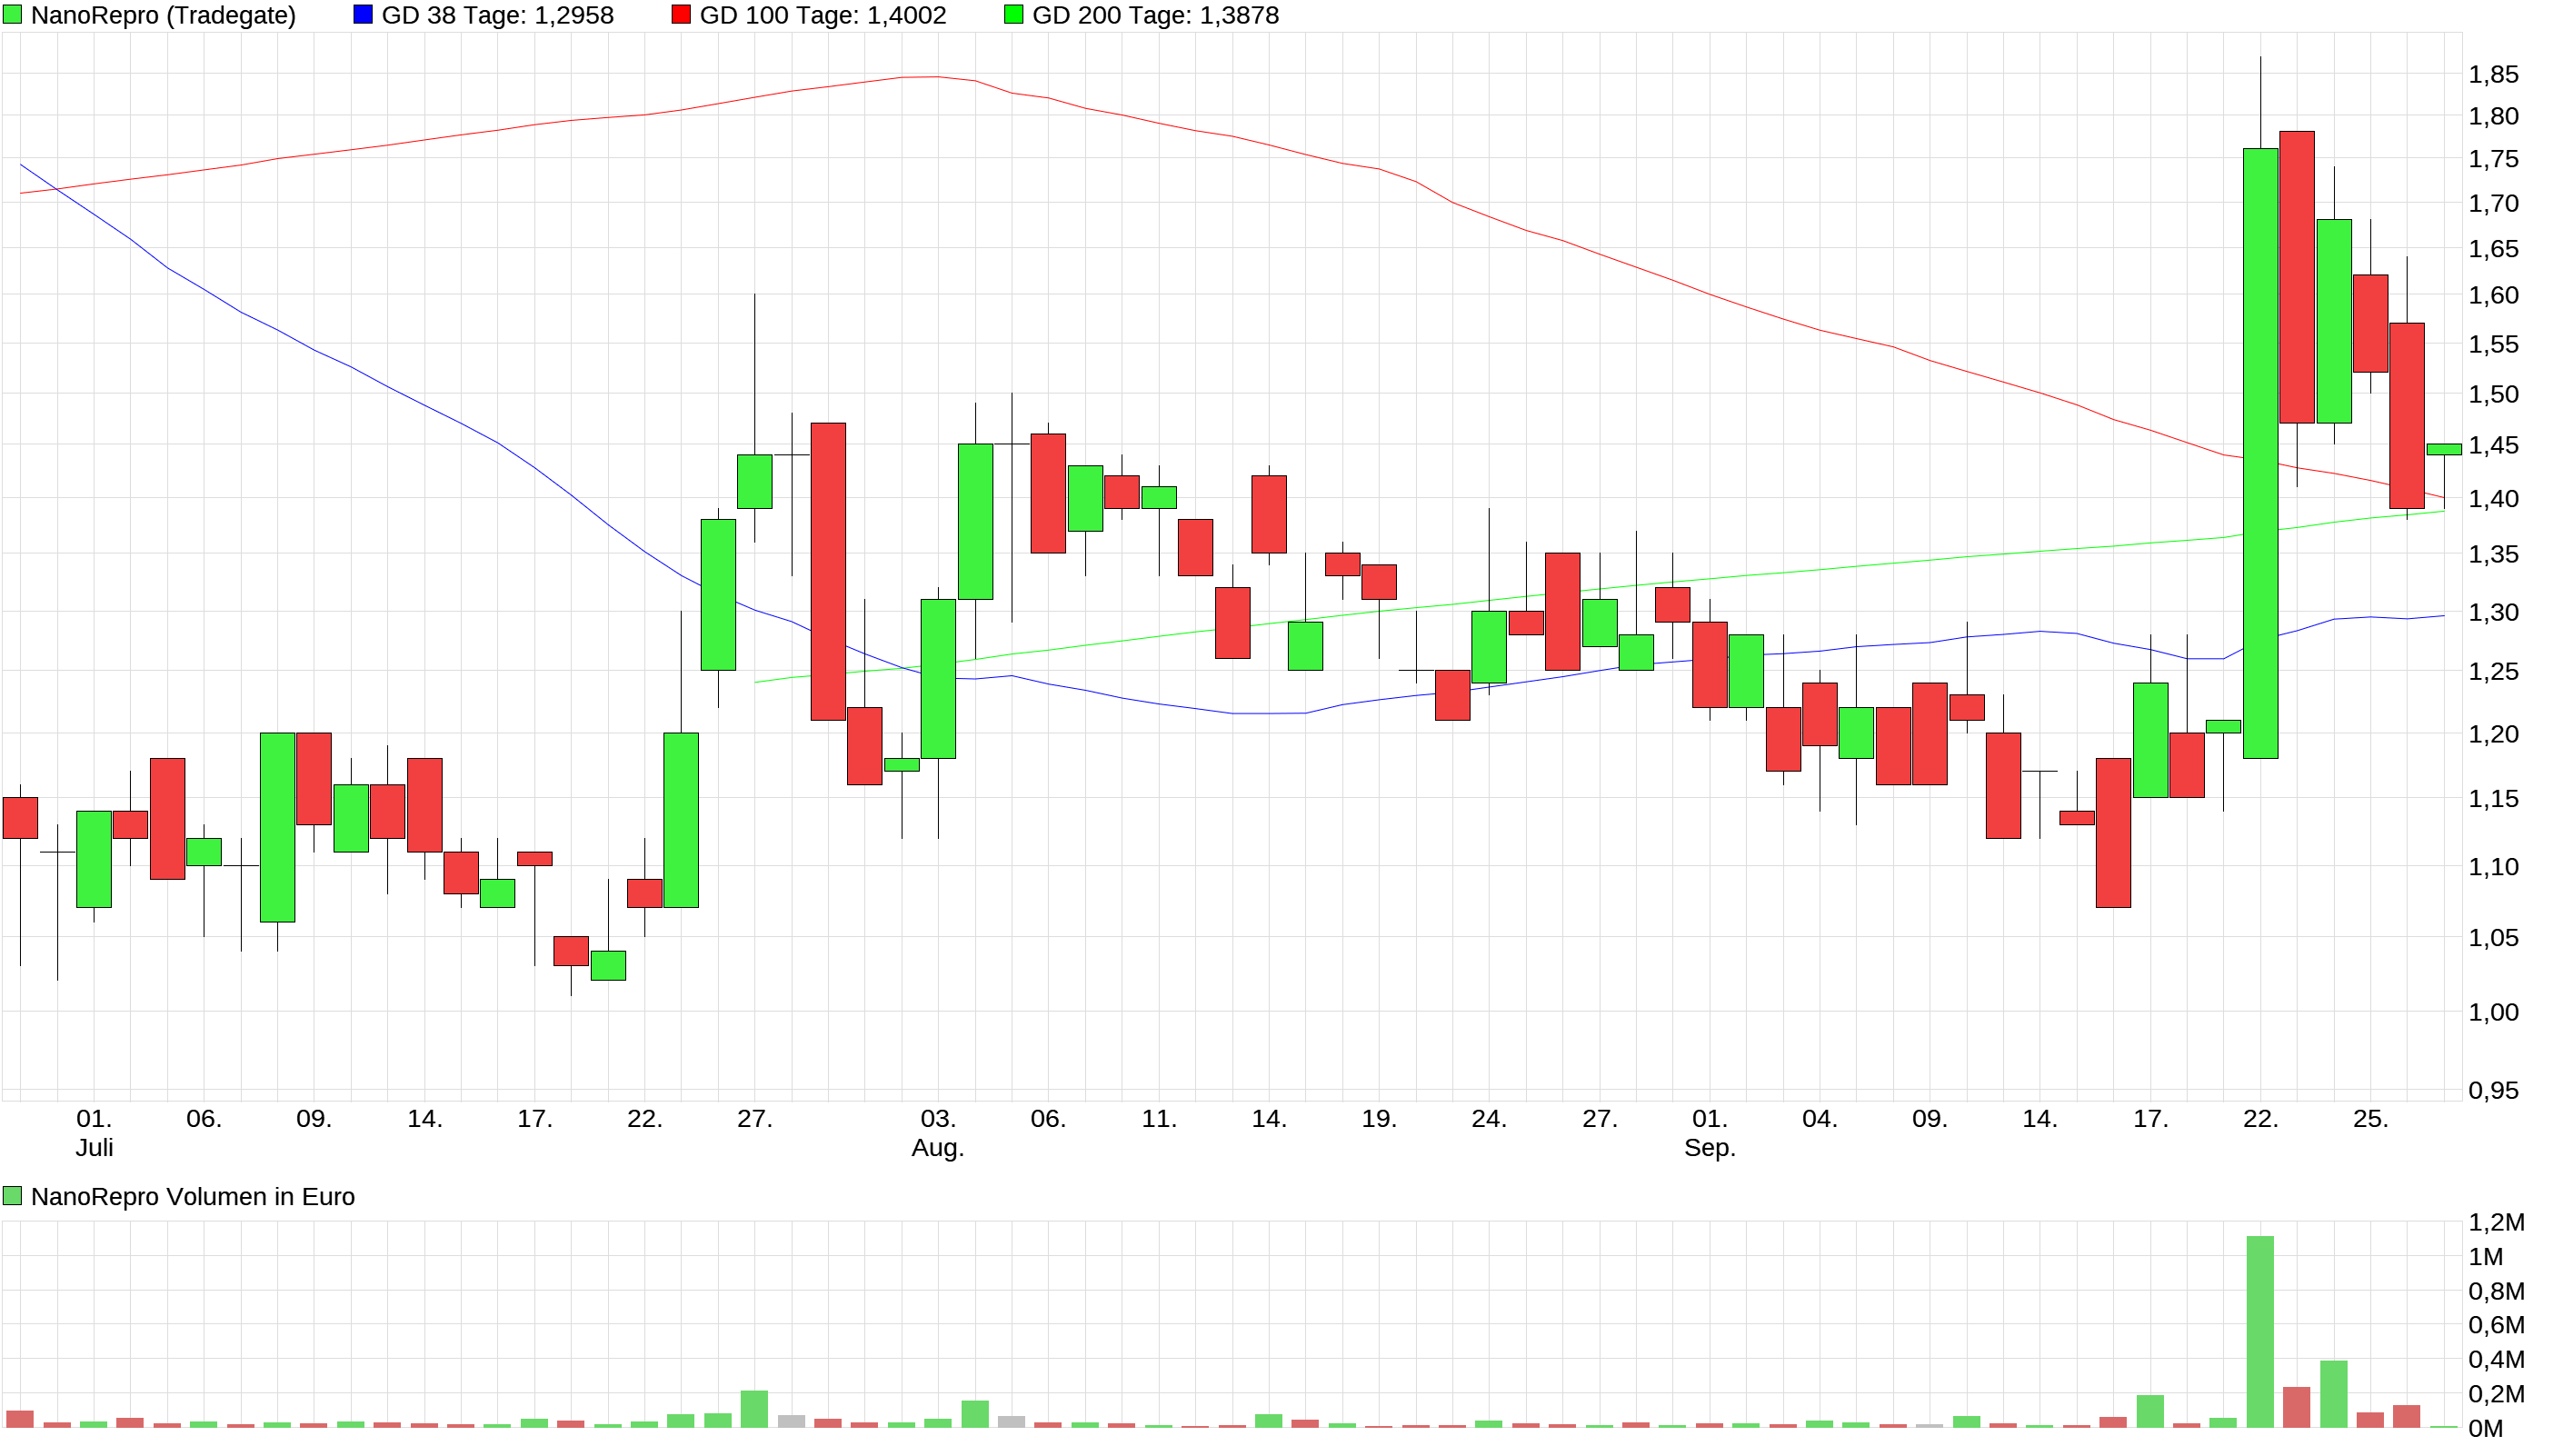Click the 25. date axis label
The width and height of the screenshot is (2563, 1456).
pos(2370,1119)
